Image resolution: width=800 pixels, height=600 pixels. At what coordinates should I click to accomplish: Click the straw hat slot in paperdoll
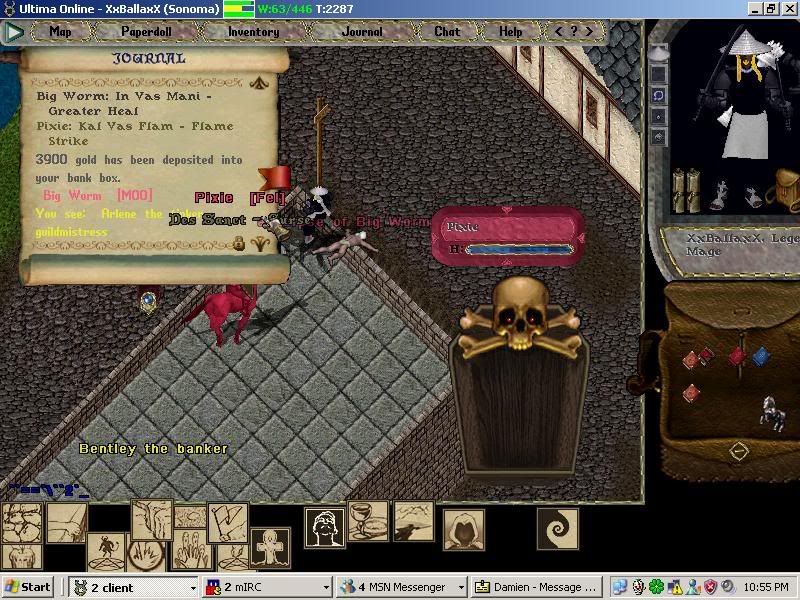click(x=659, y=53)
